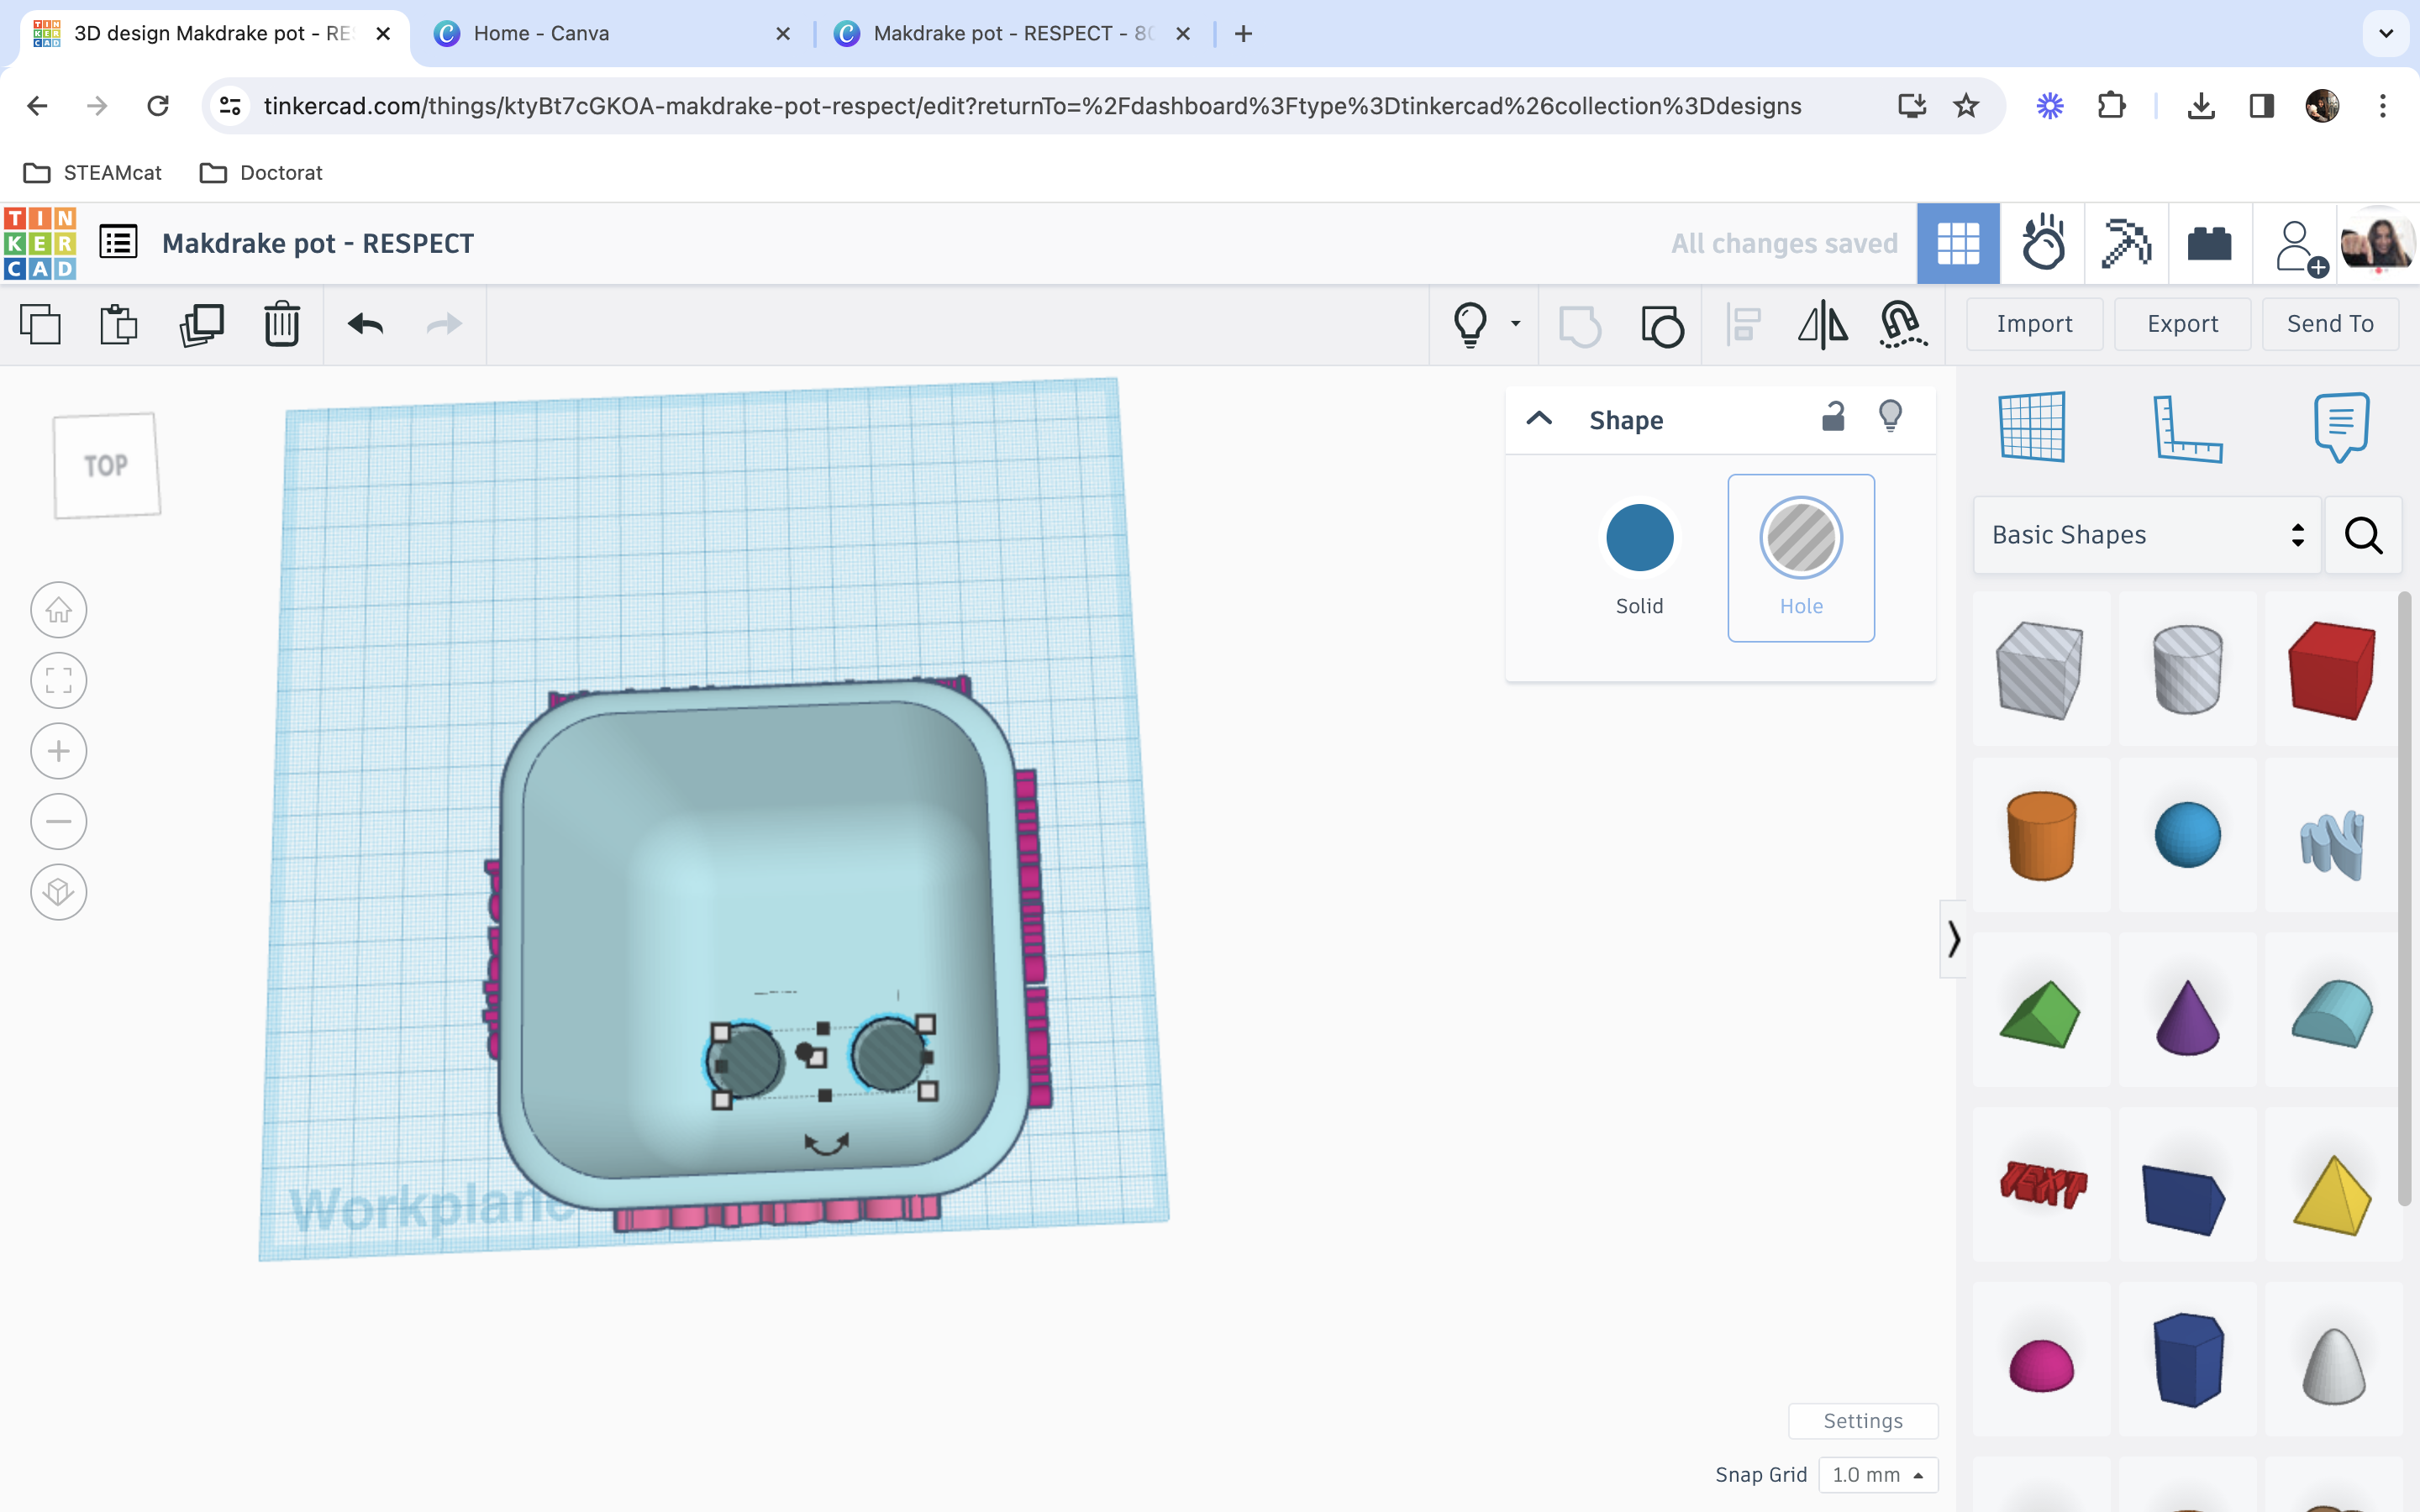The height and width of the screenshot is (1512, 2420).
Task: Expand the Snap Grid stepper
Action: [x=1918, y=1475]
